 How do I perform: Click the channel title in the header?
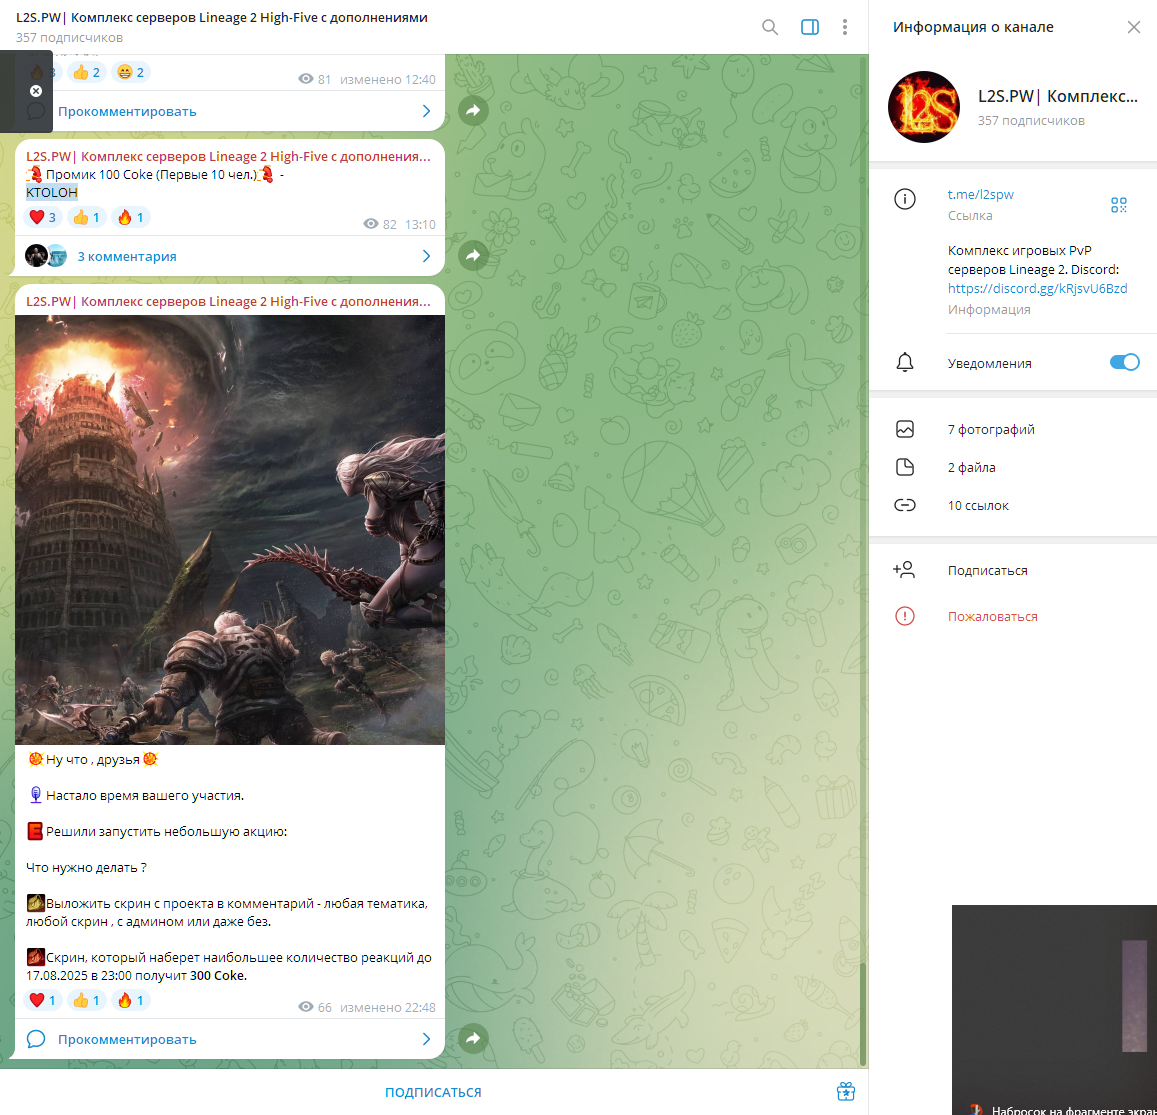[221, 17]
